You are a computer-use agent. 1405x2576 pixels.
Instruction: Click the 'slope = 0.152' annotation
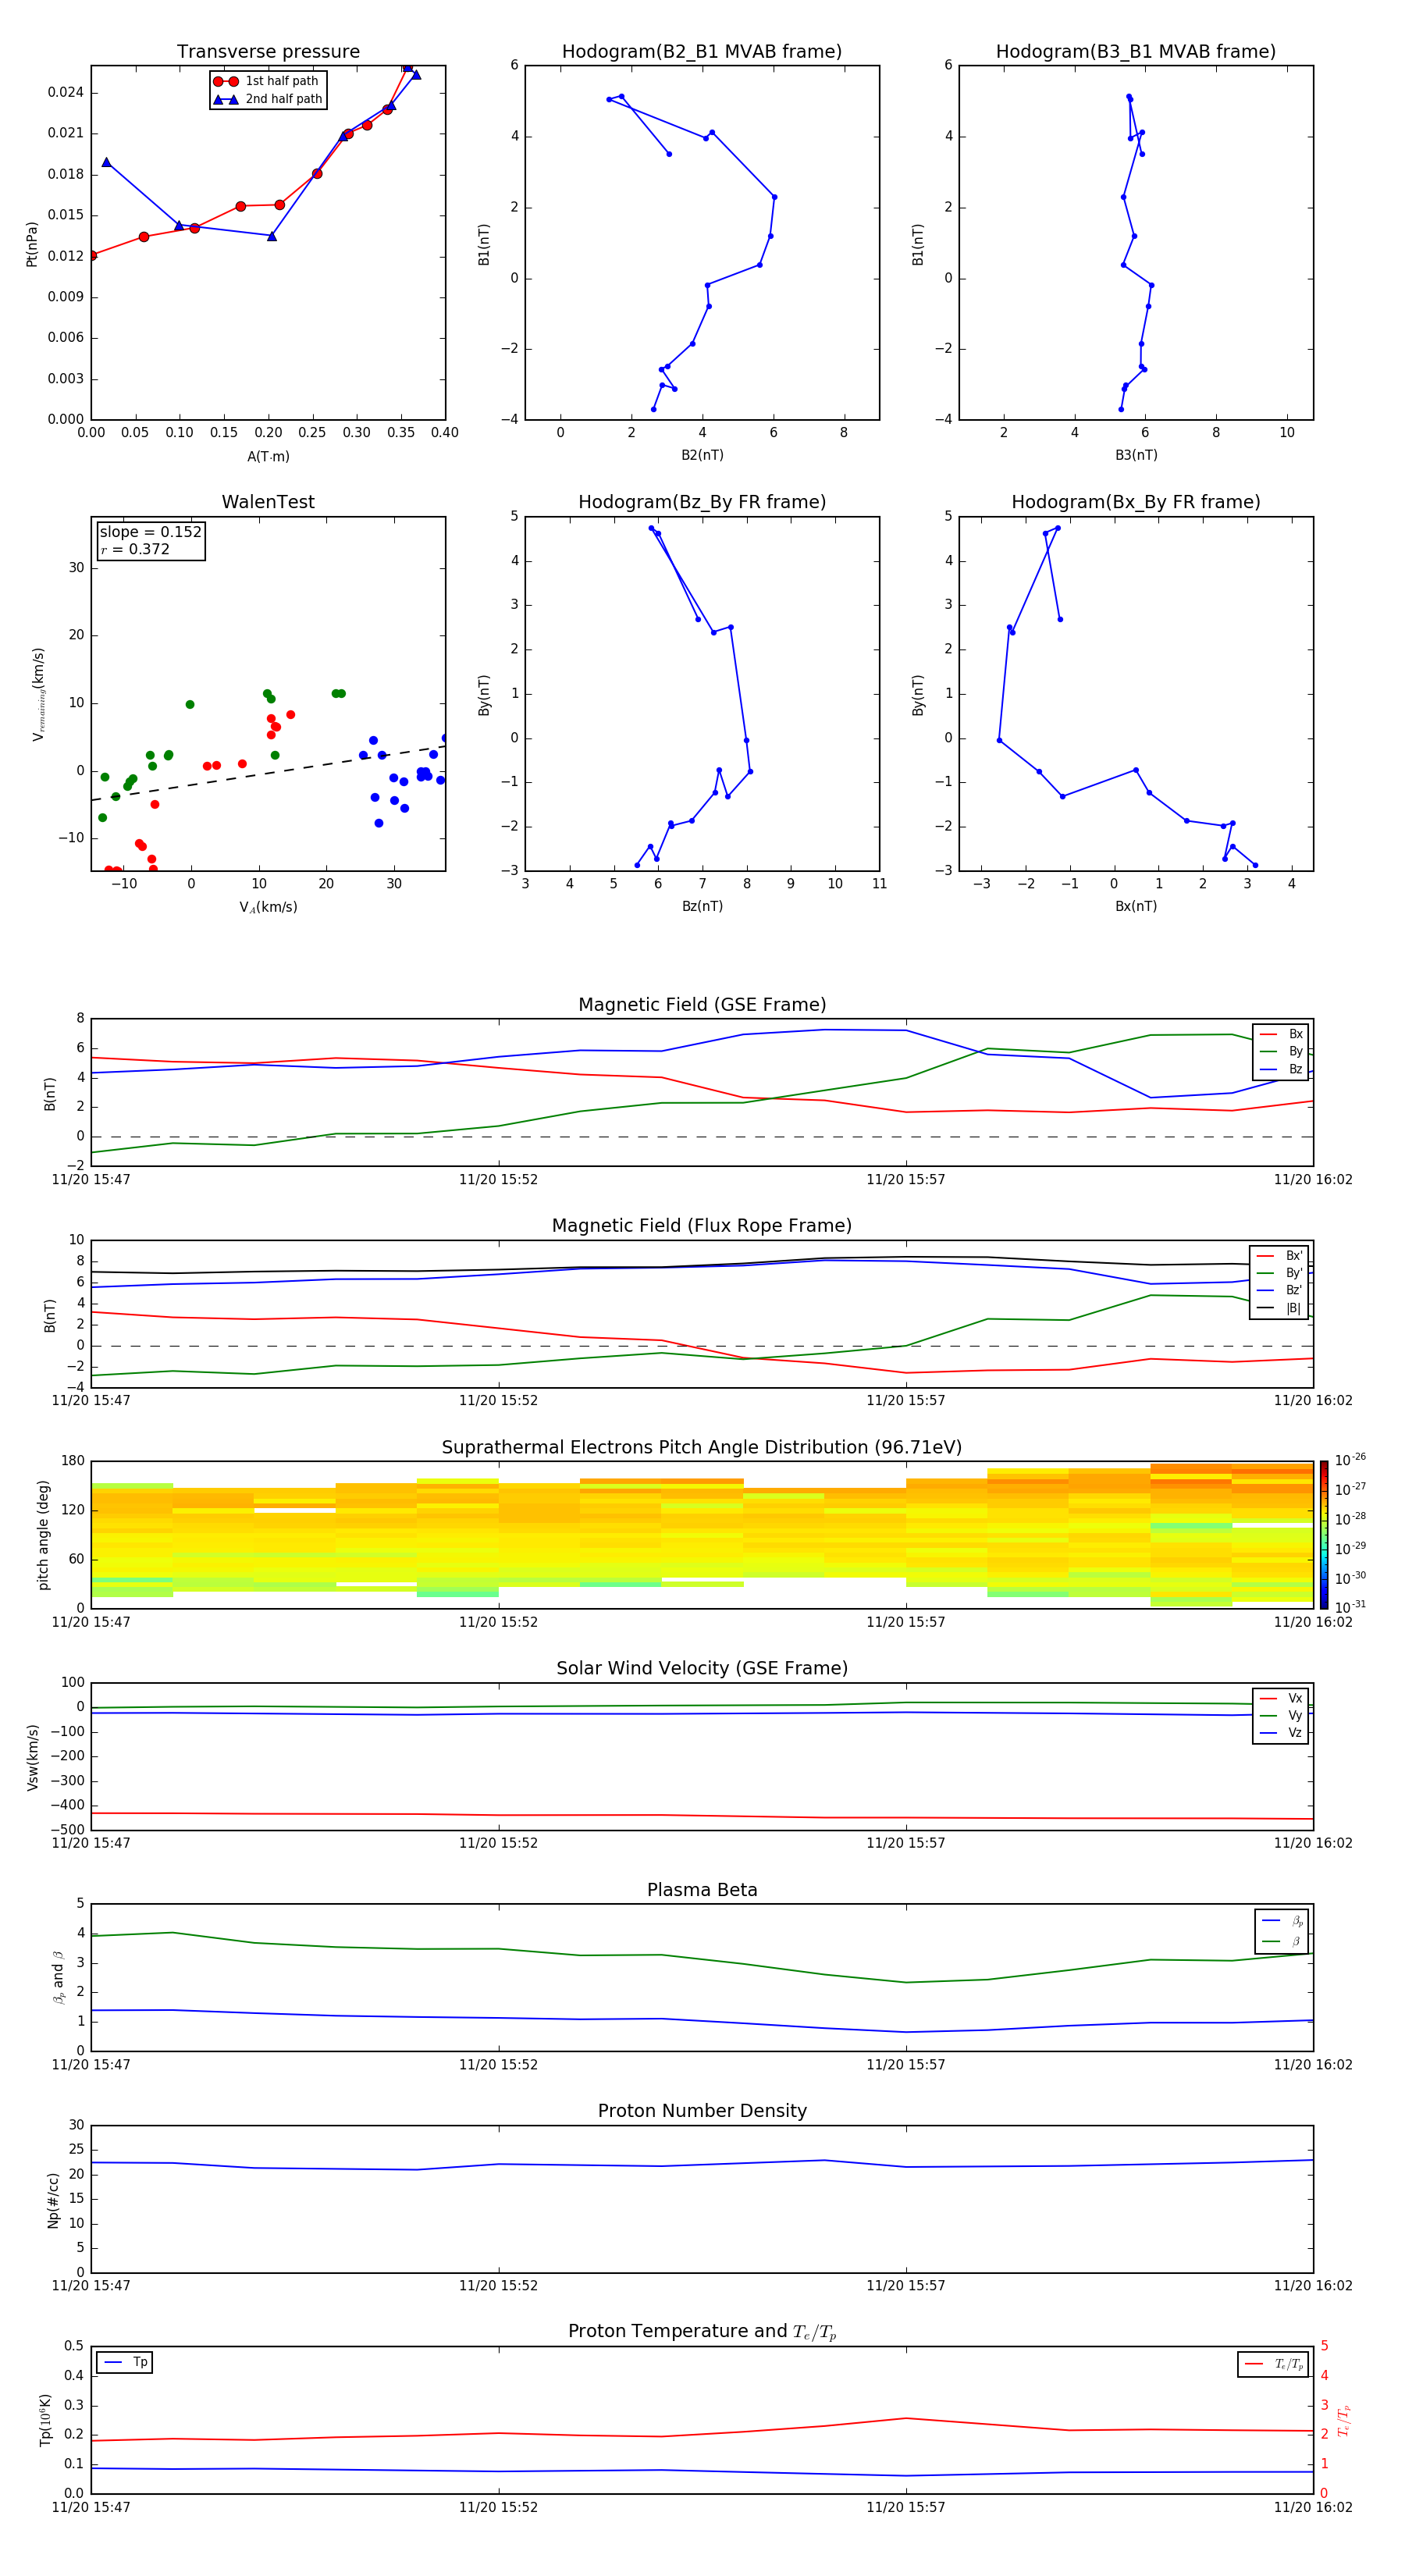pyautogui.click(x=151, y=532)
